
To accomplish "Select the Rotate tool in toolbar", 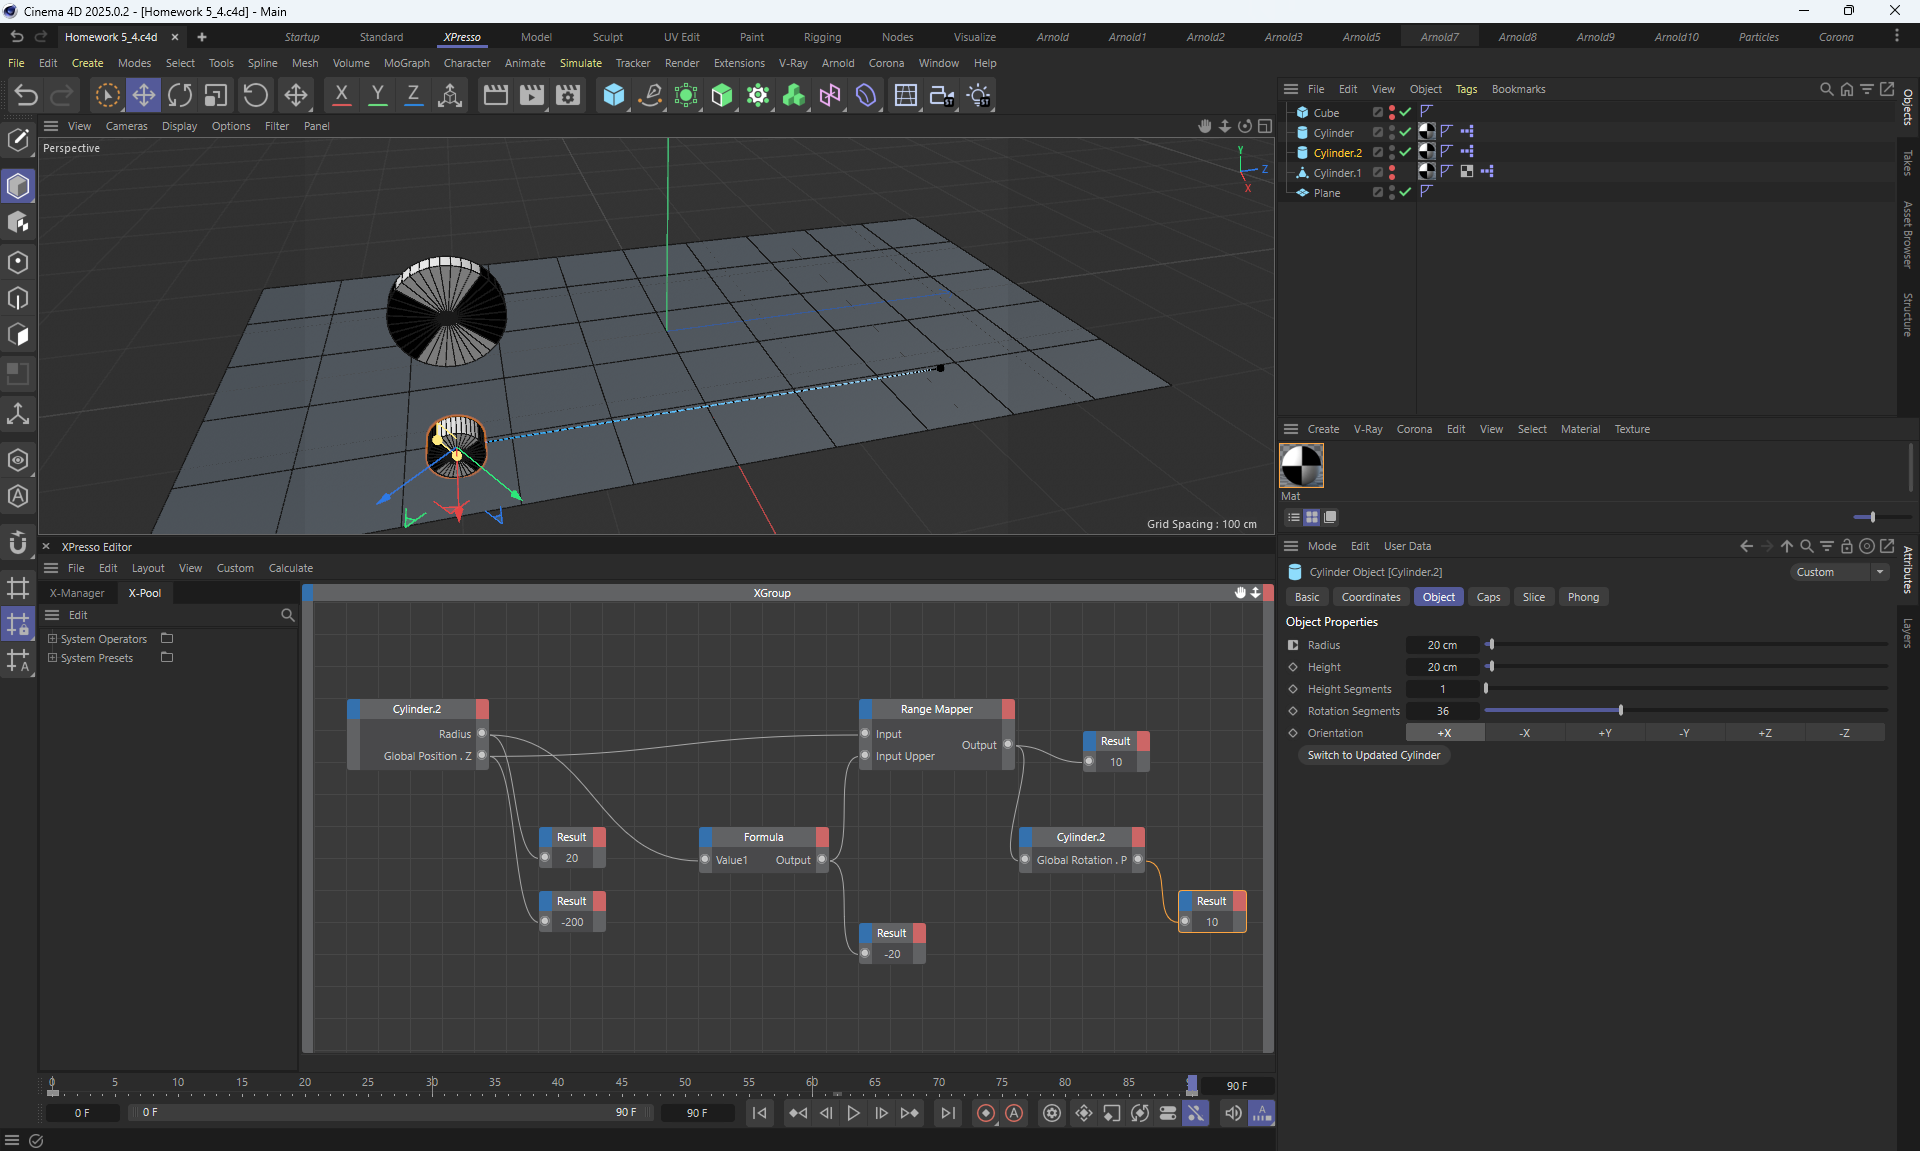I will click(180, 95).
